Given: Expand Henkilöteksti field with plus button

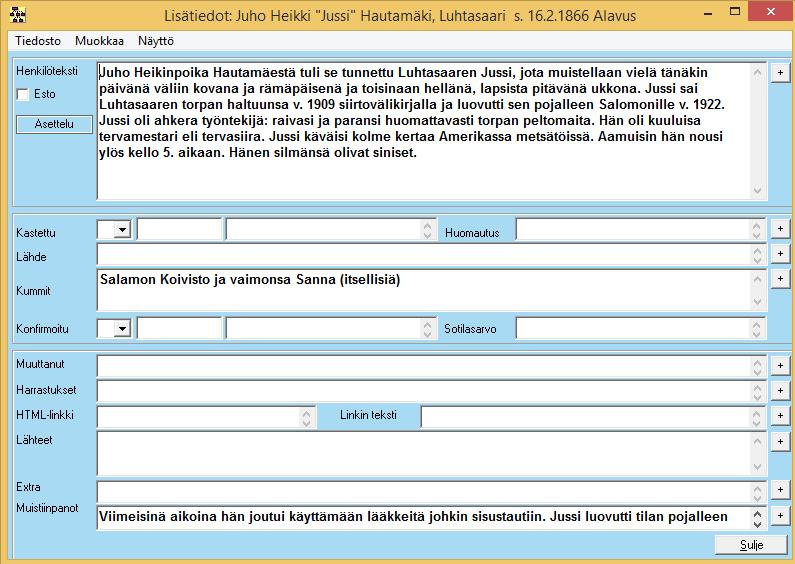Looking at the screenshot, I should click(x=780, y=73).
